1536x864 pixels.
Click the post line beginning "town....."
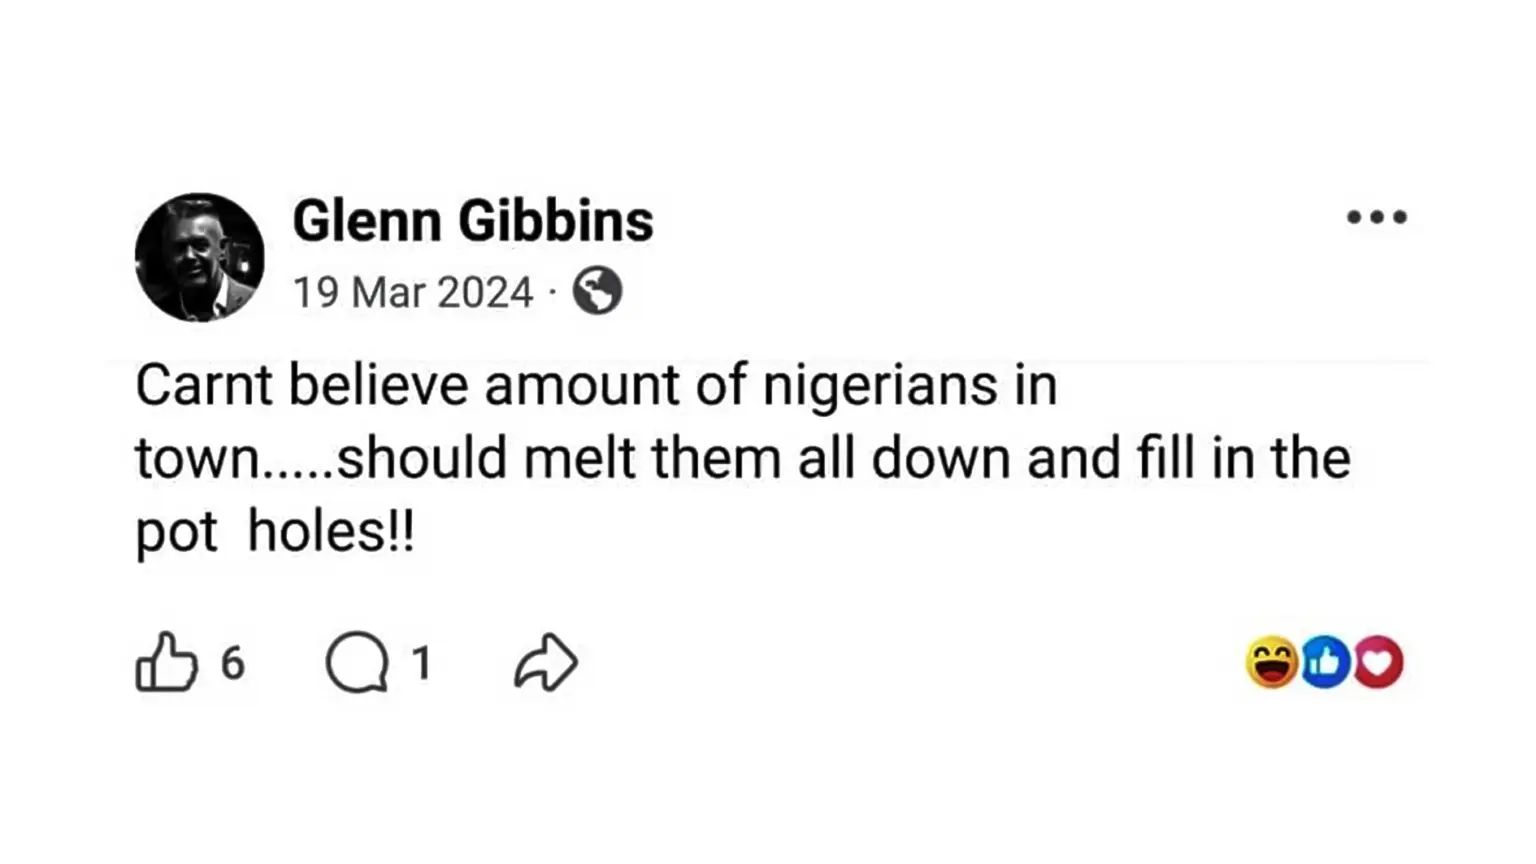tap(743, 458)
